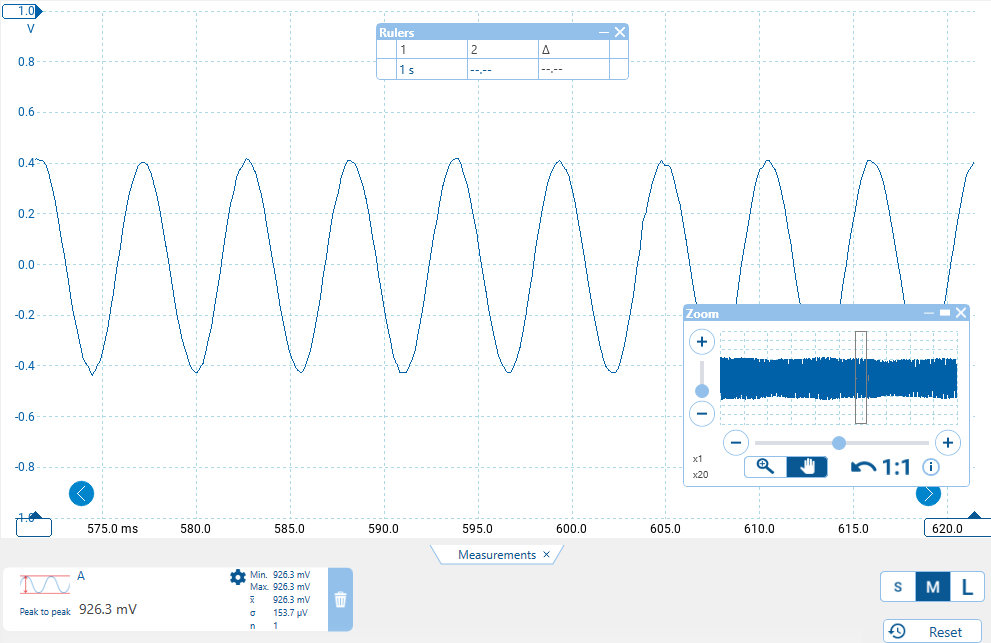Click the Reset measurements button
The image size is (991, 643).
(x=932, y=631)
